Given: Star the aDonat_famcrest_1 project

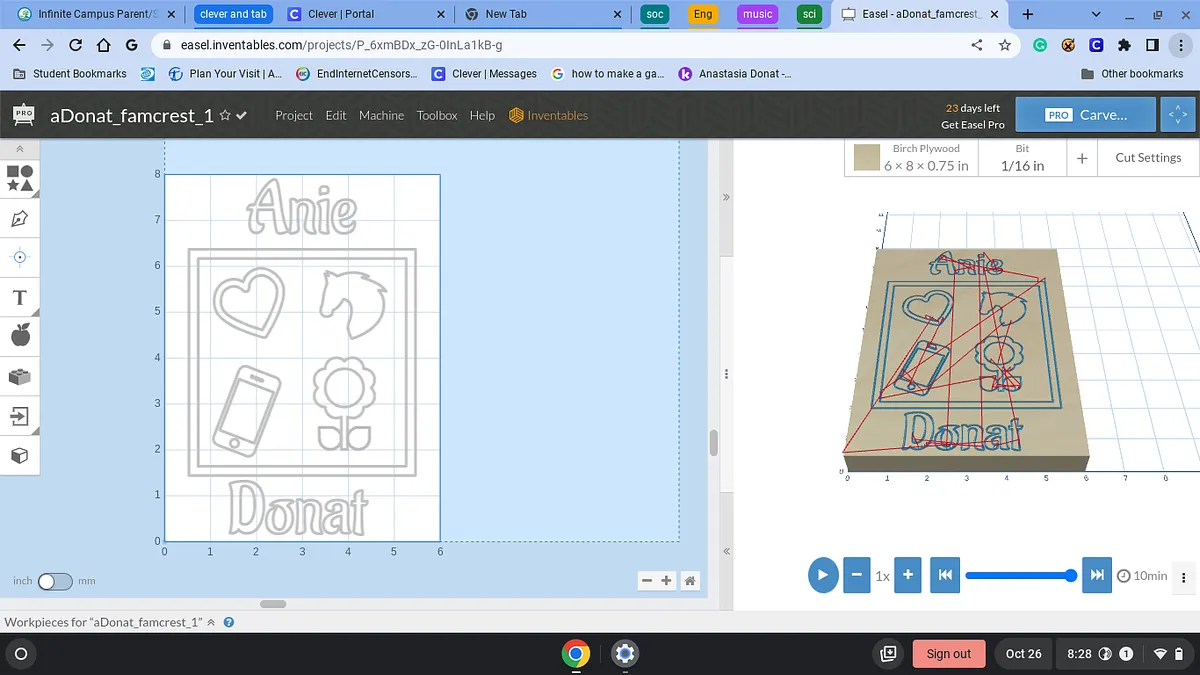Looking at the screenshot, I should 225,115.
